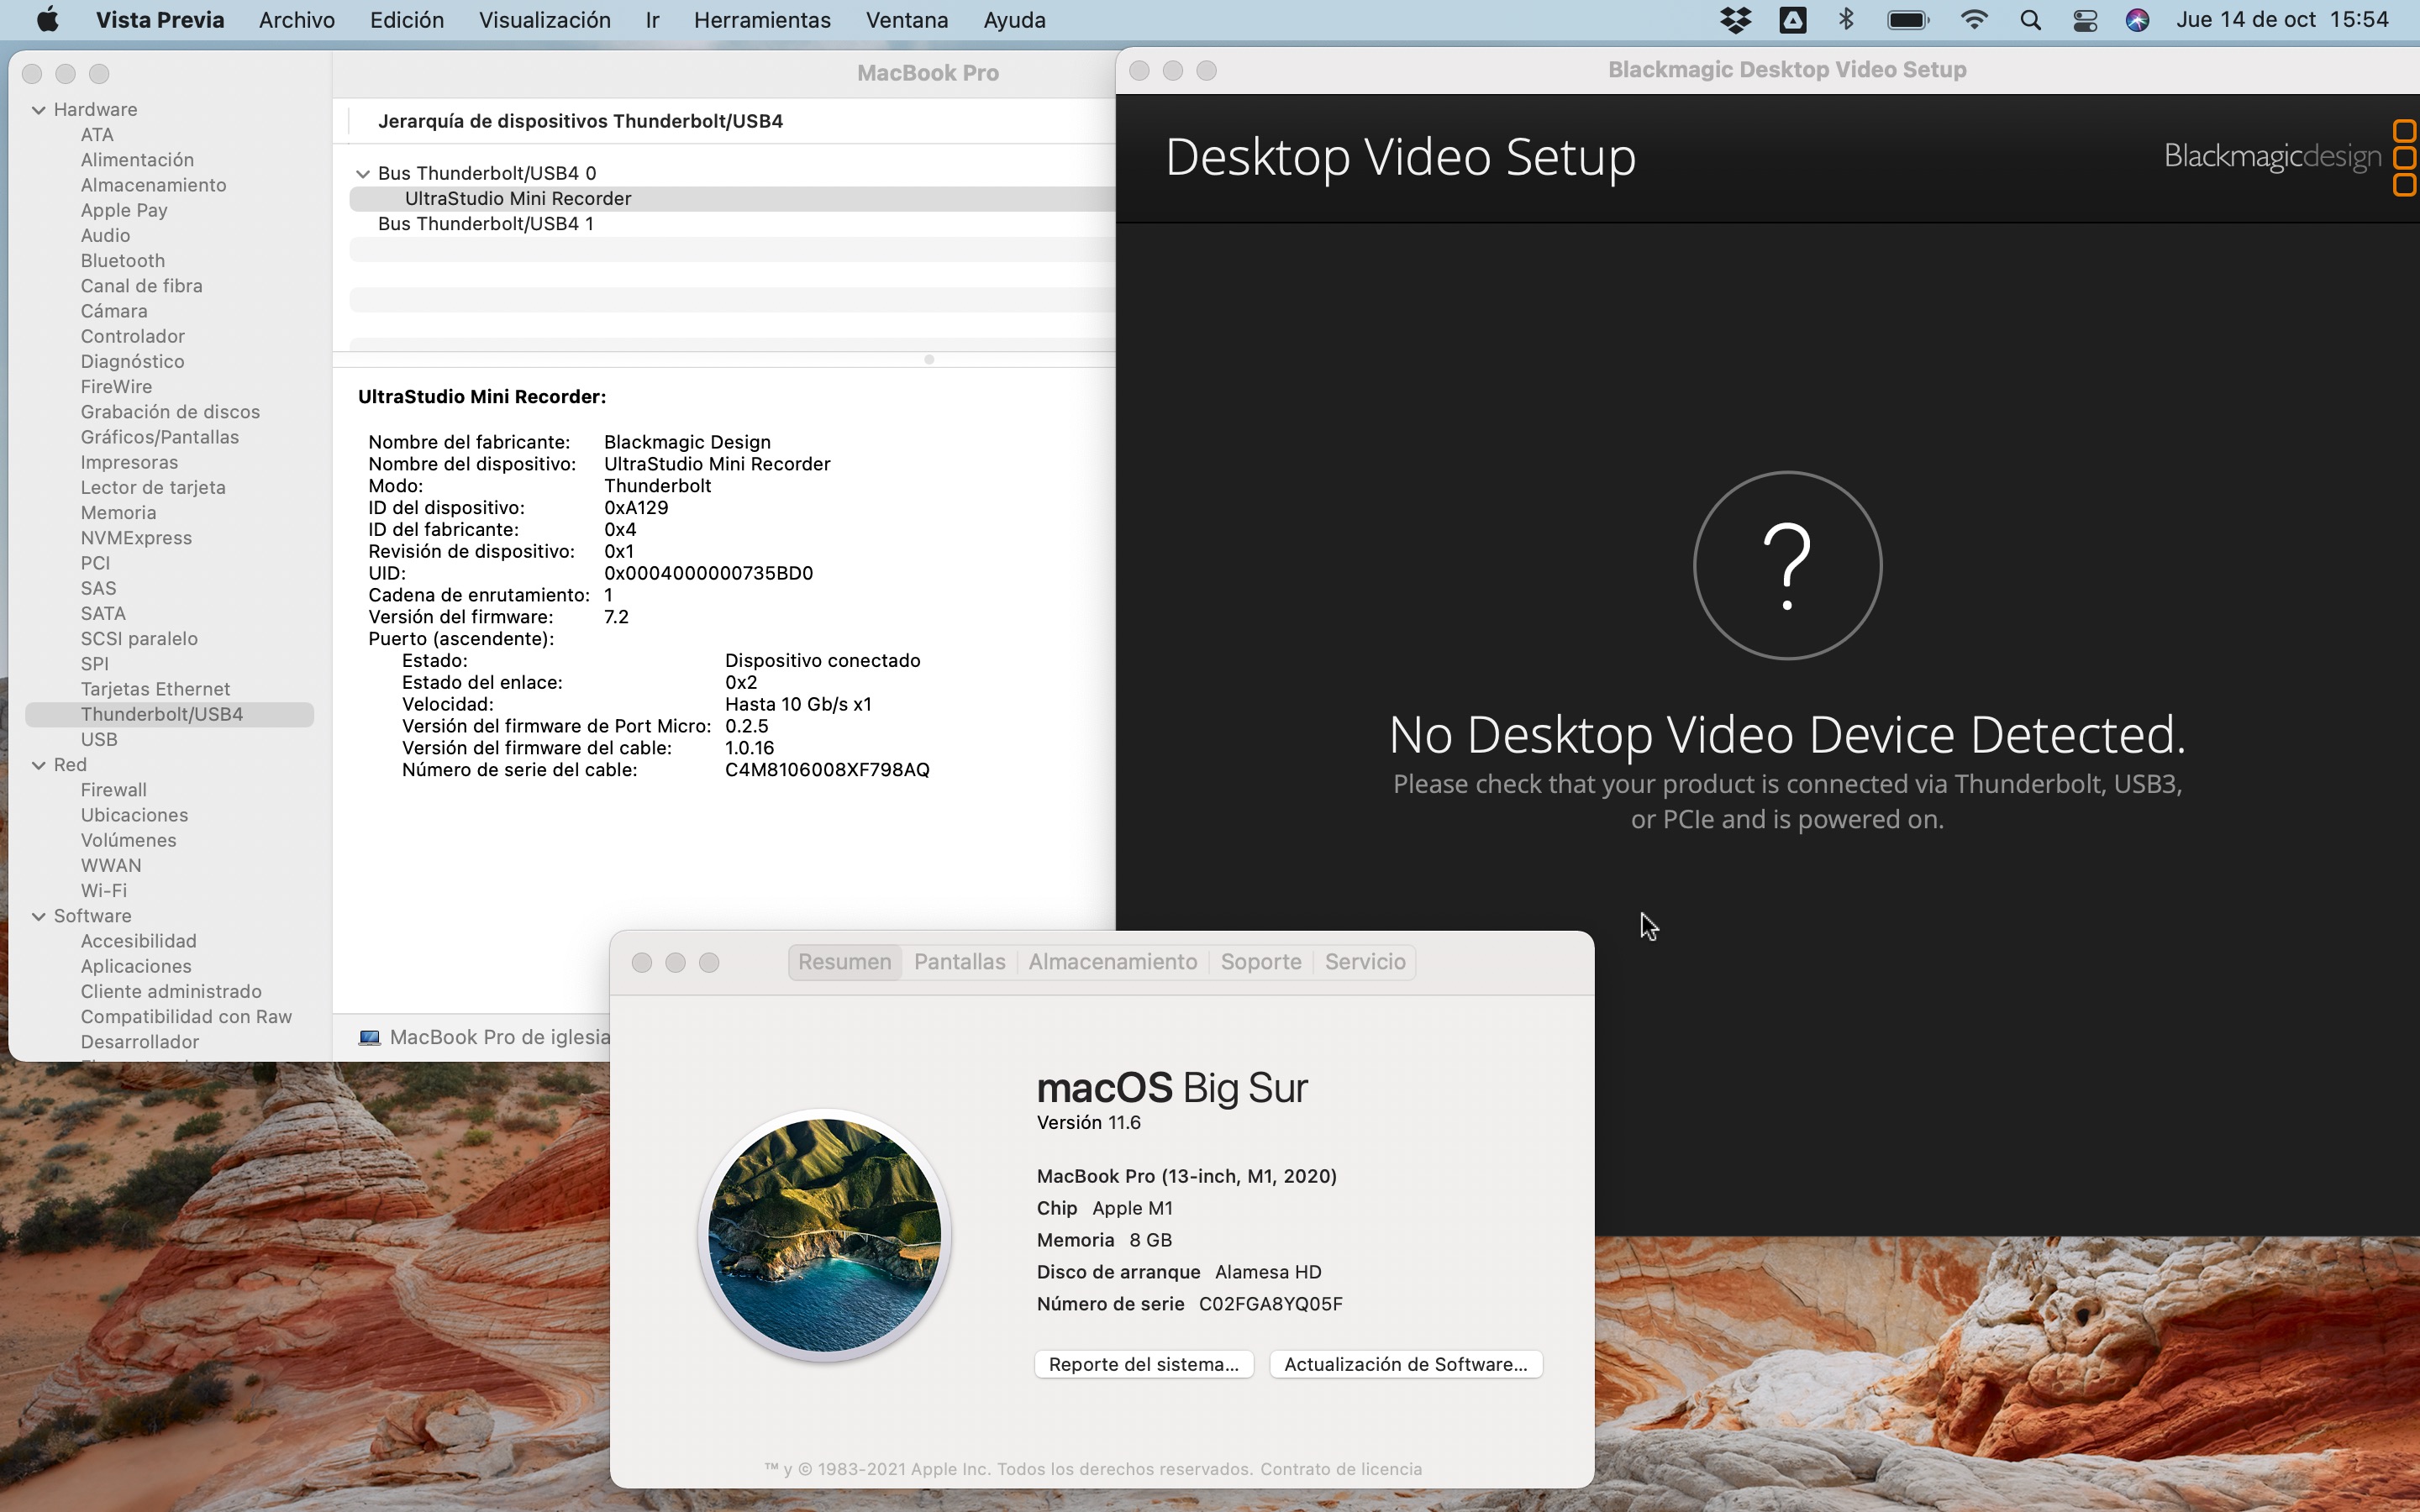Collapse Bus Thunderbolt/USB4 0
Viewport: 2420px width, 1512px height.
363,174
